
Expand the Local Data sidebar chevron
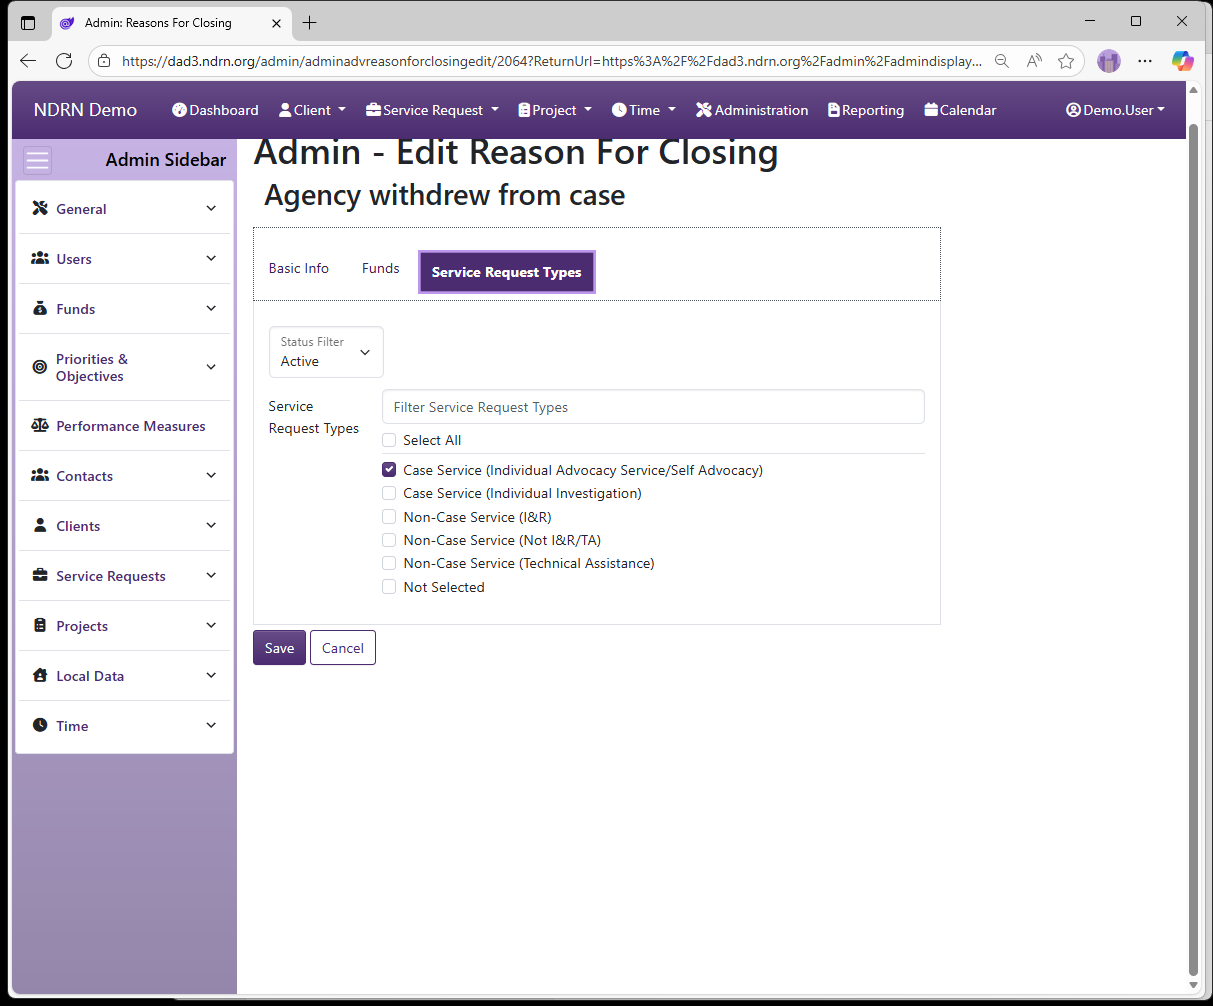coord(211,675)
